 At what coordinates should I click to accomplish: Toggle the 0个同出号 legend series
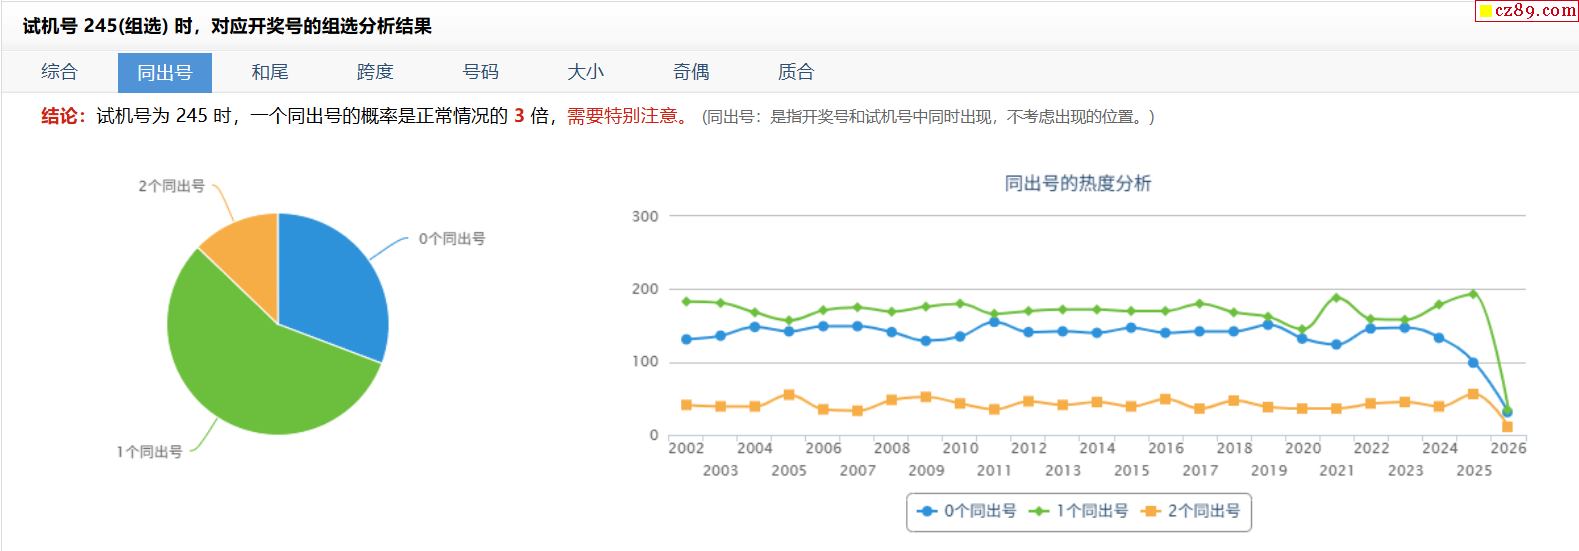point(967,511)
